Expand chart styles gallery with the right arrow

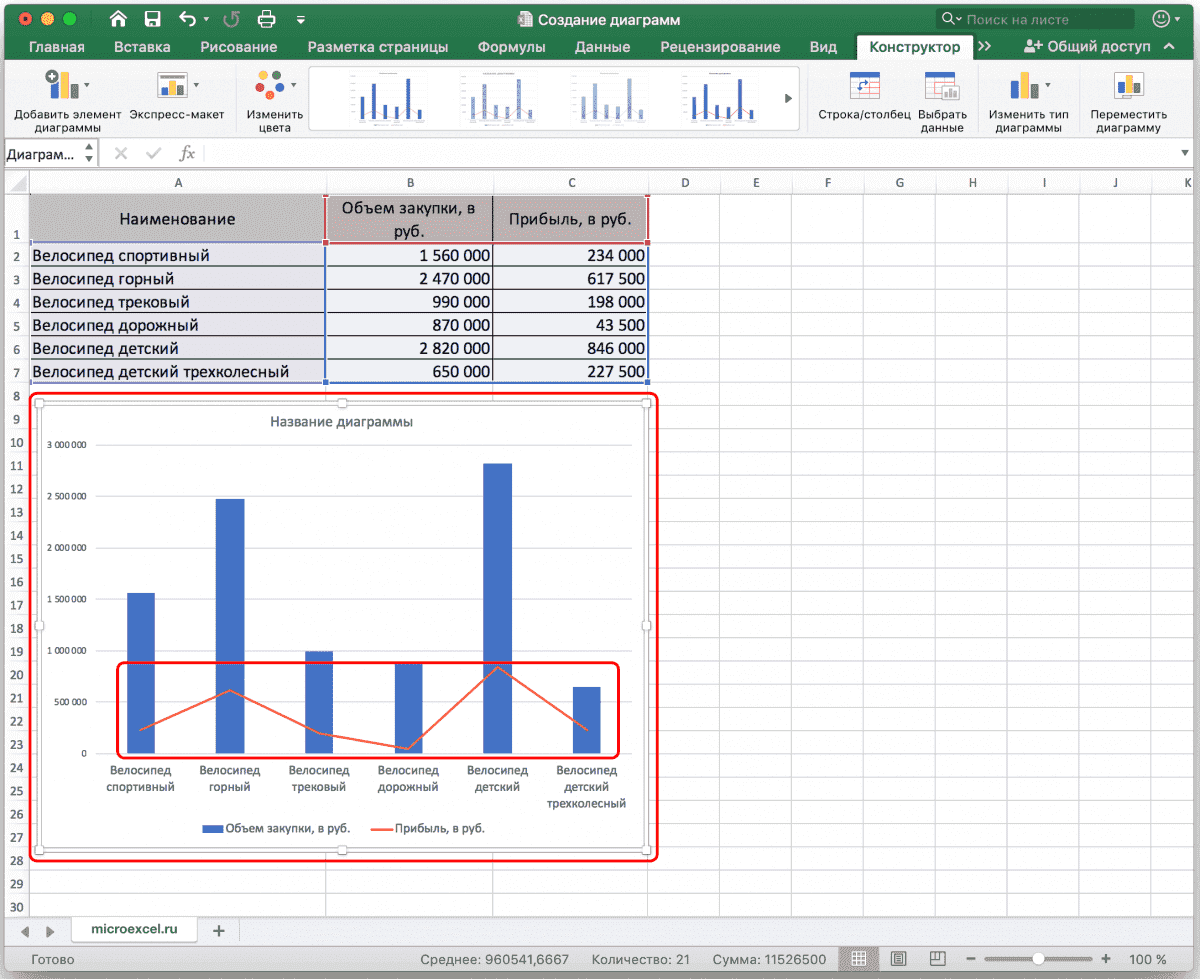click(x=788, y=98)
